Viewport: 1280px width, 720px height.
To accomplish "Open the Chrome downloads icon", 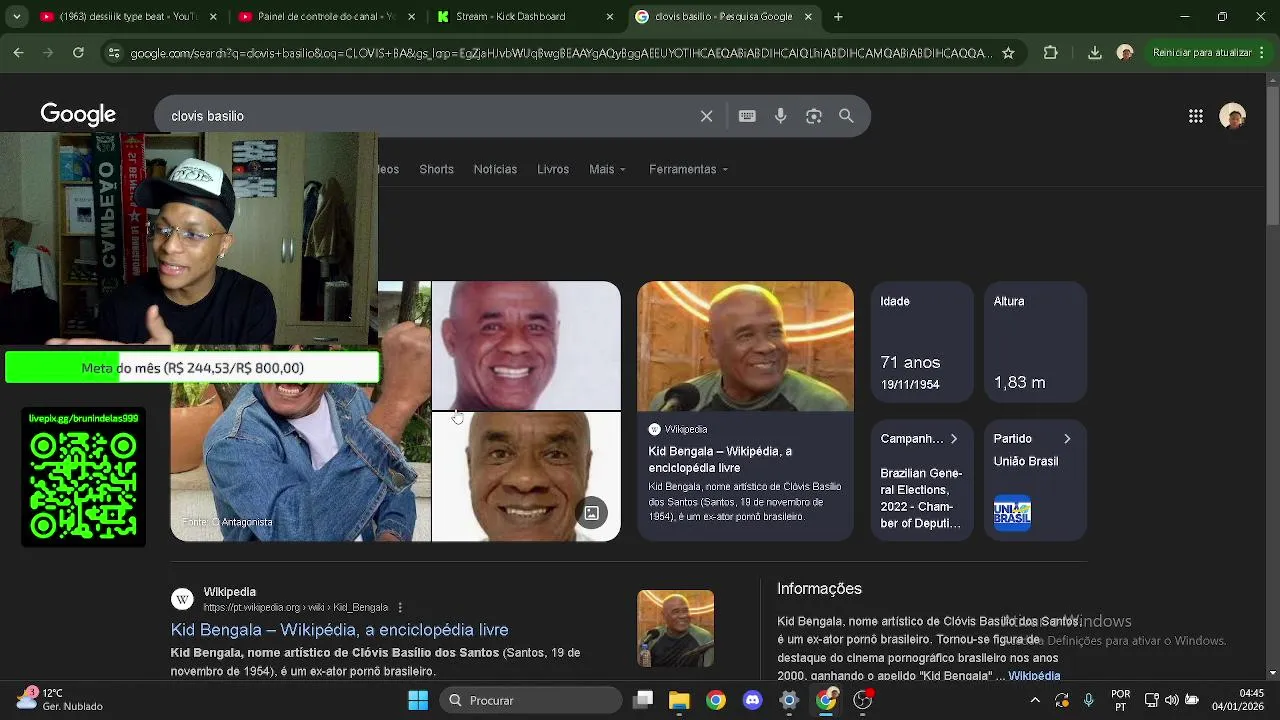I will point(1094,53).
